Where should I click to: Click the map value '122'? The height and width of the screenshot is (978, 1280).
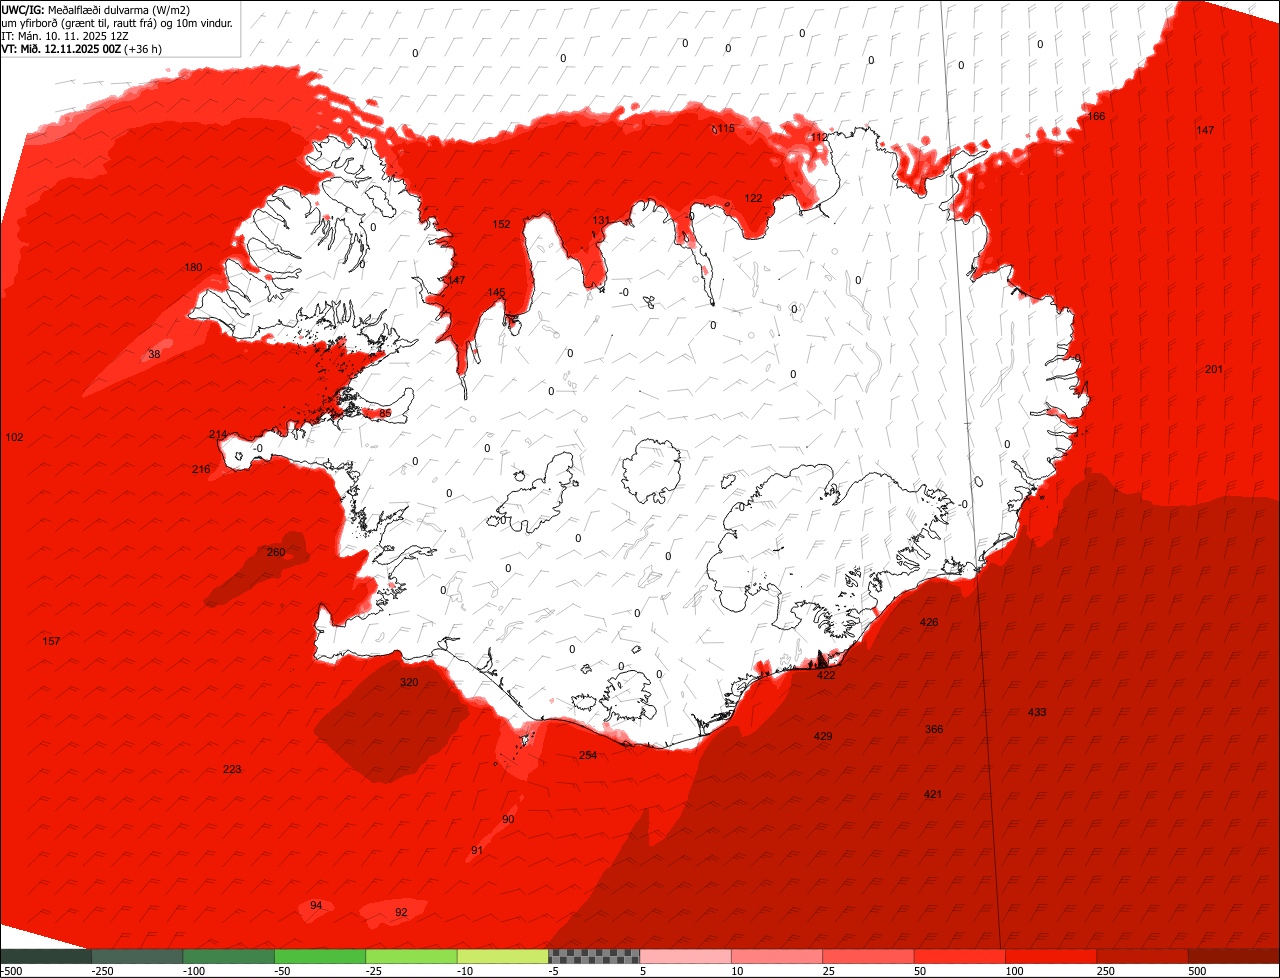pyautogui.click(x=753, y=198)
